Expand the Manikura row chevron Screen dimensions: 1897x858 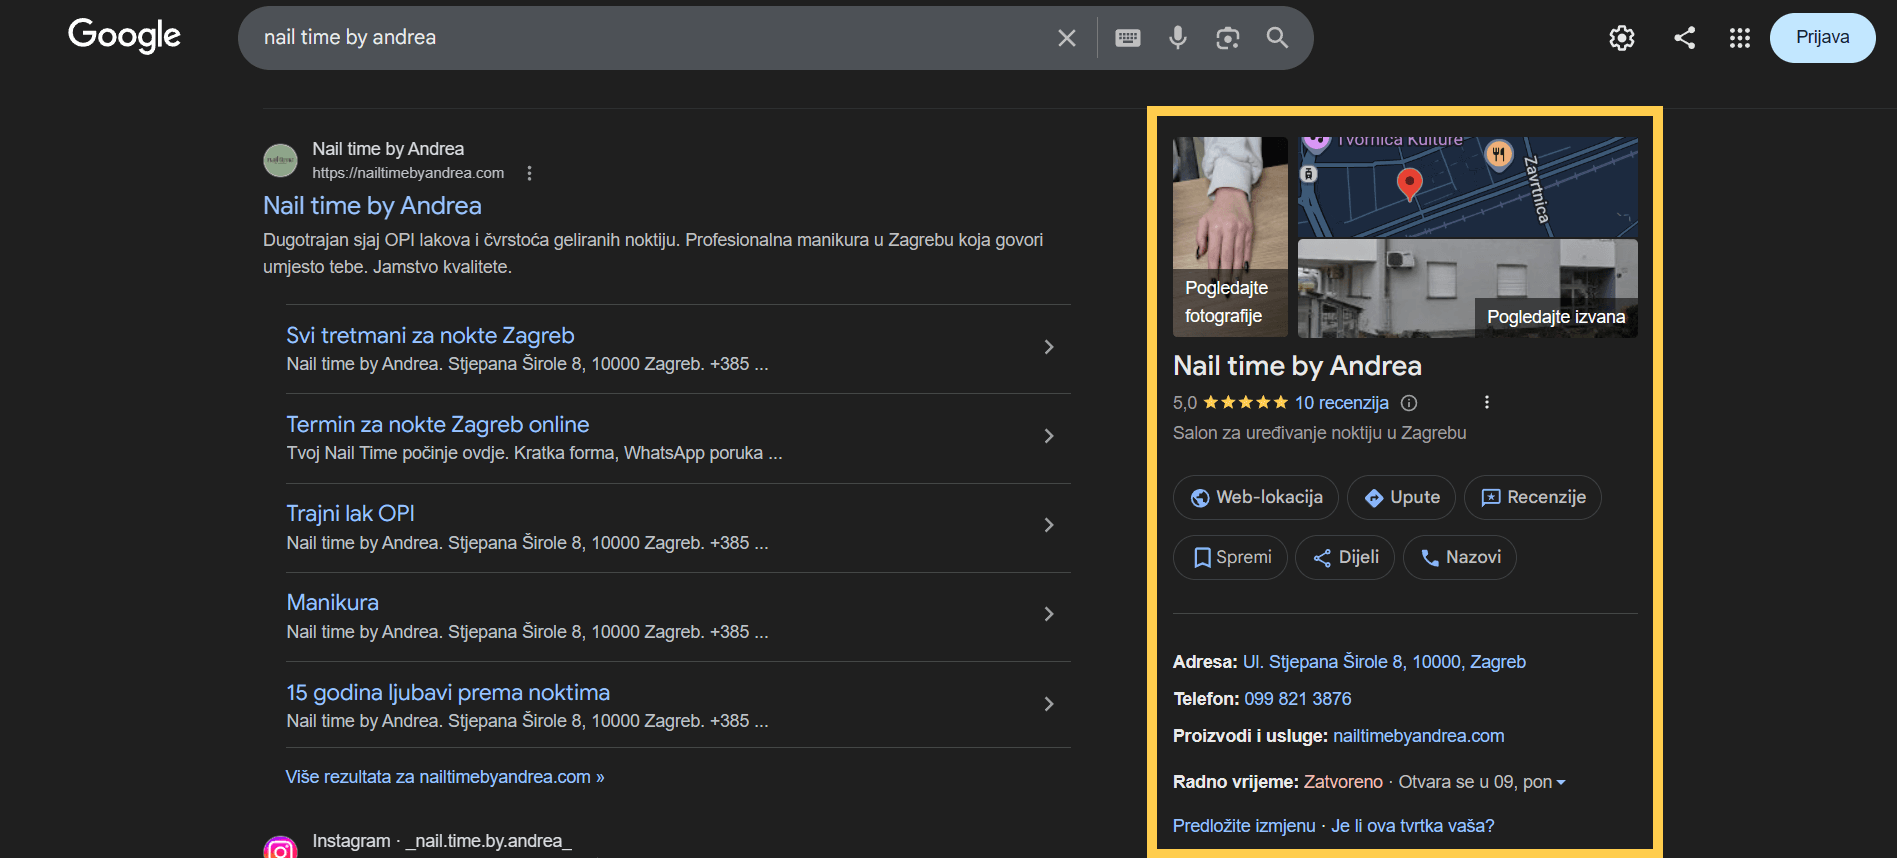coord(1049,614)
